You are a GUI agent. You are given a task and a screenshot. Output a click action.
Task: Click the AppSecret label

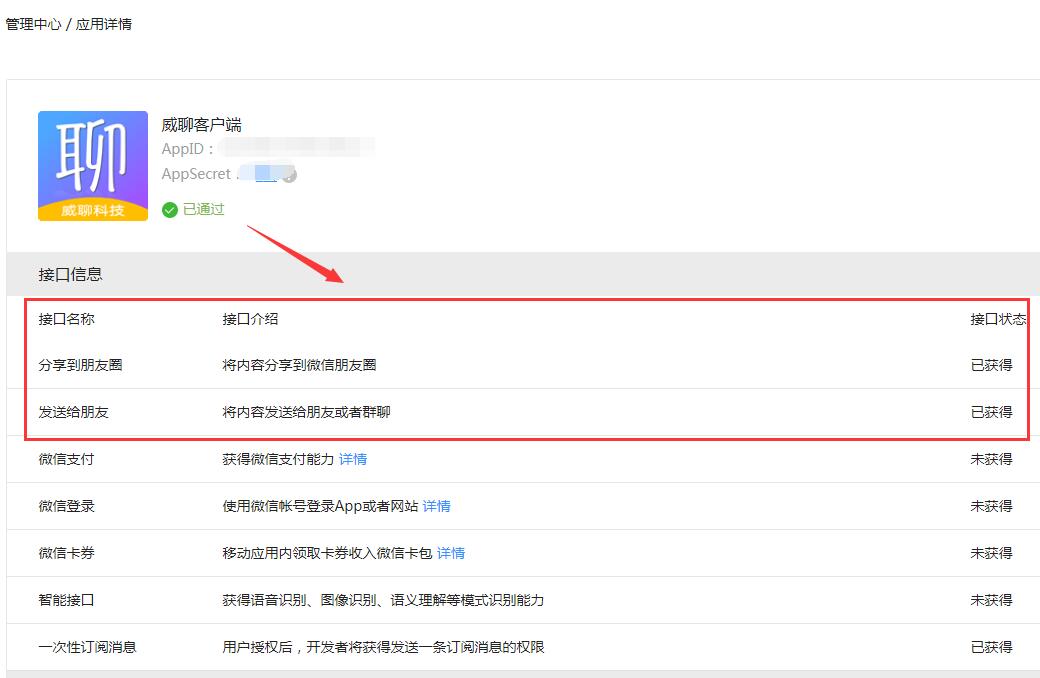[196, 174]
